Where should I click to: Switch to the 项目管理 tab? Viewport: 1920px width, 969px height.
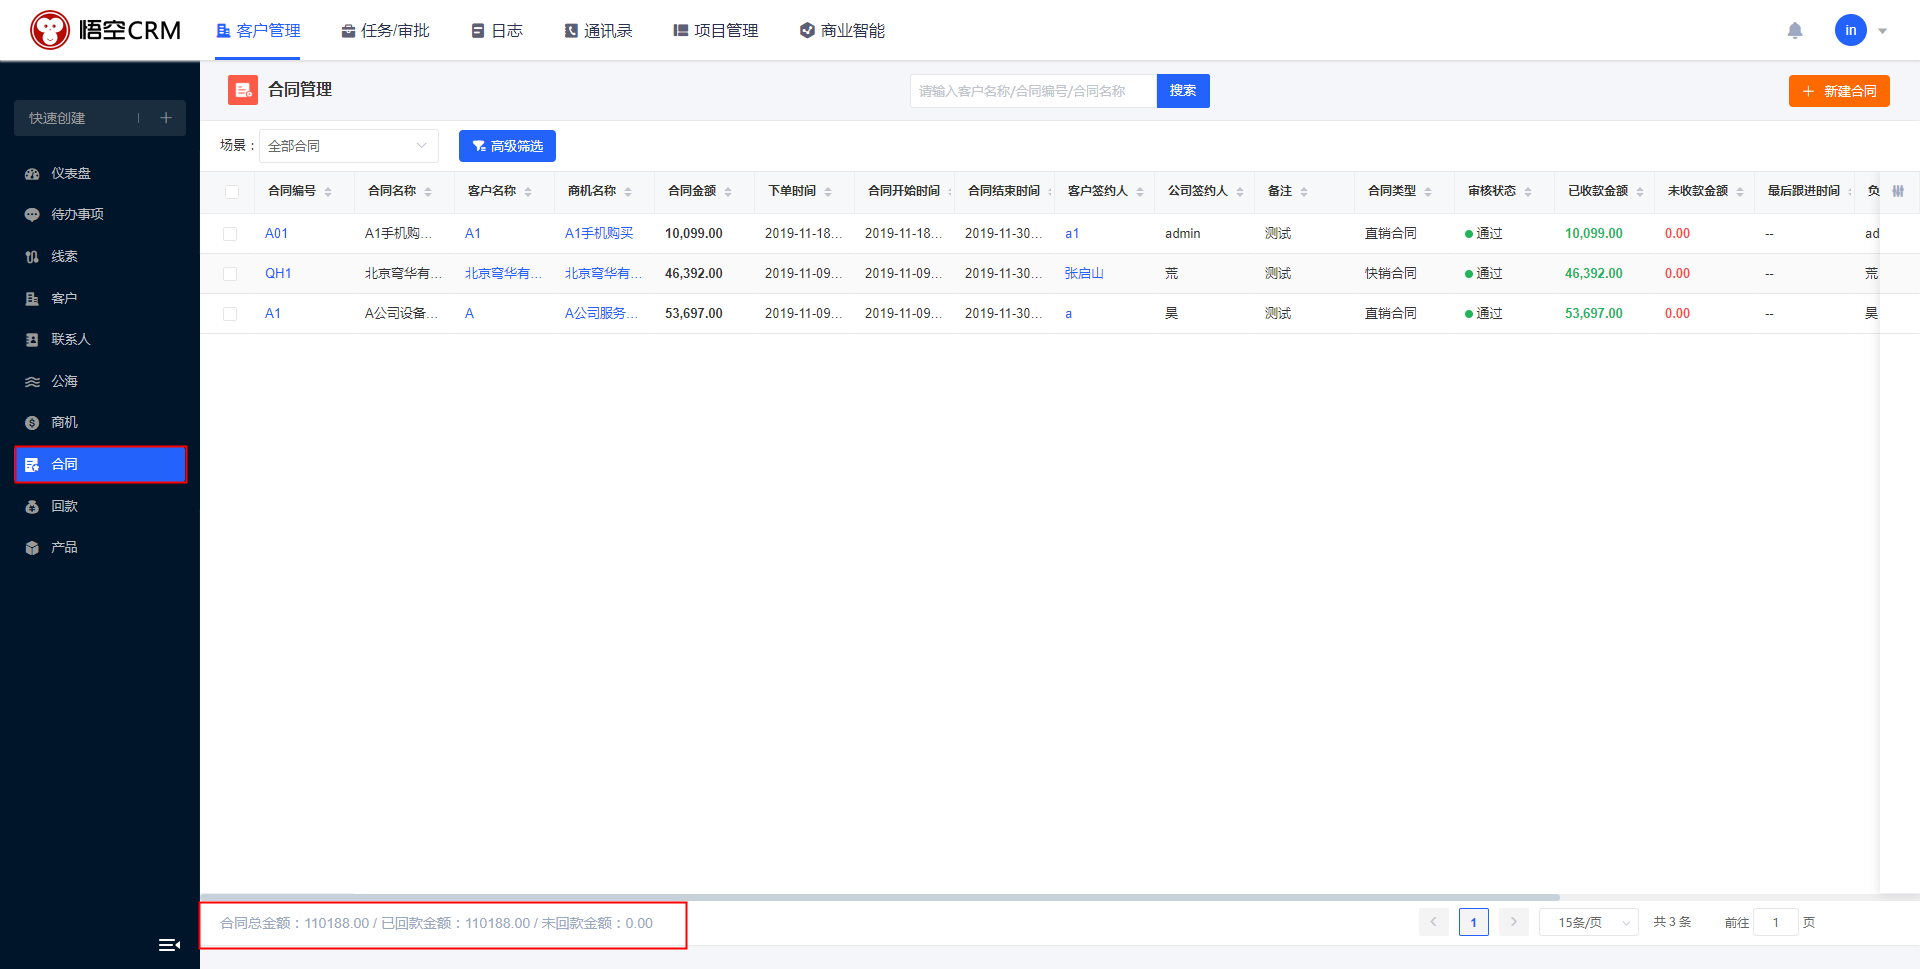pyautogui.click(x=715, y=30)
